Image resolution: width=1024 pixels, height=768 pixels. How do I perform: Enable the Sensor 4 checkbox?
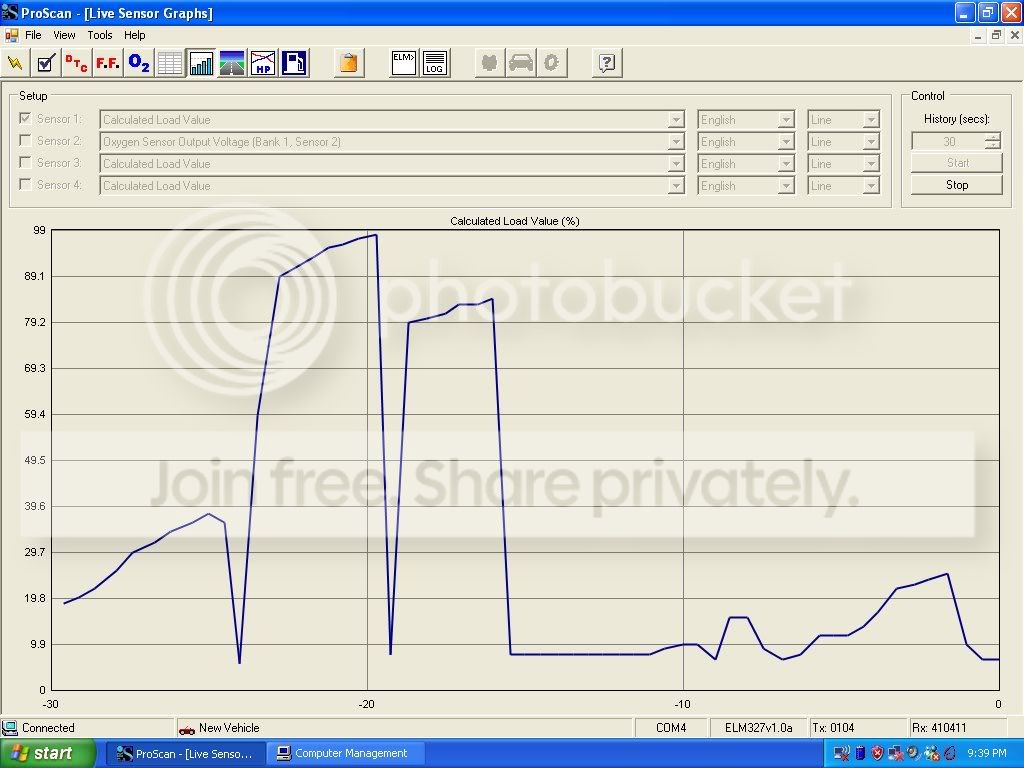tap(26, 185)
